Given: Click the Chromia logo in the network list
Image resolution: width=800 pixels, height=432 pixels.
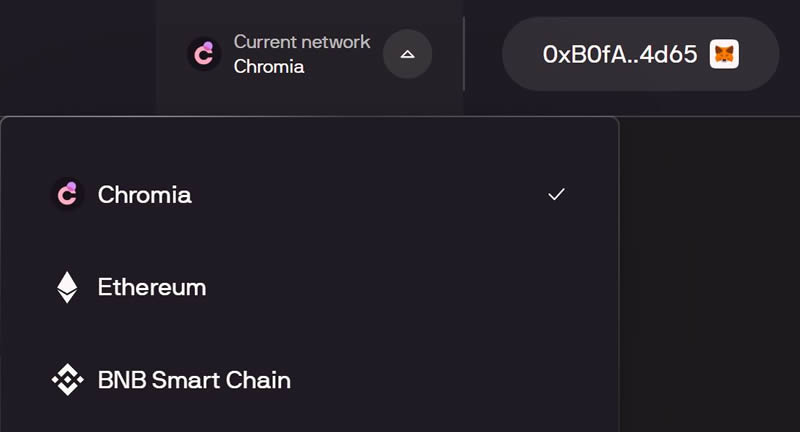Looking at the screenshot, I should point(67,194).
